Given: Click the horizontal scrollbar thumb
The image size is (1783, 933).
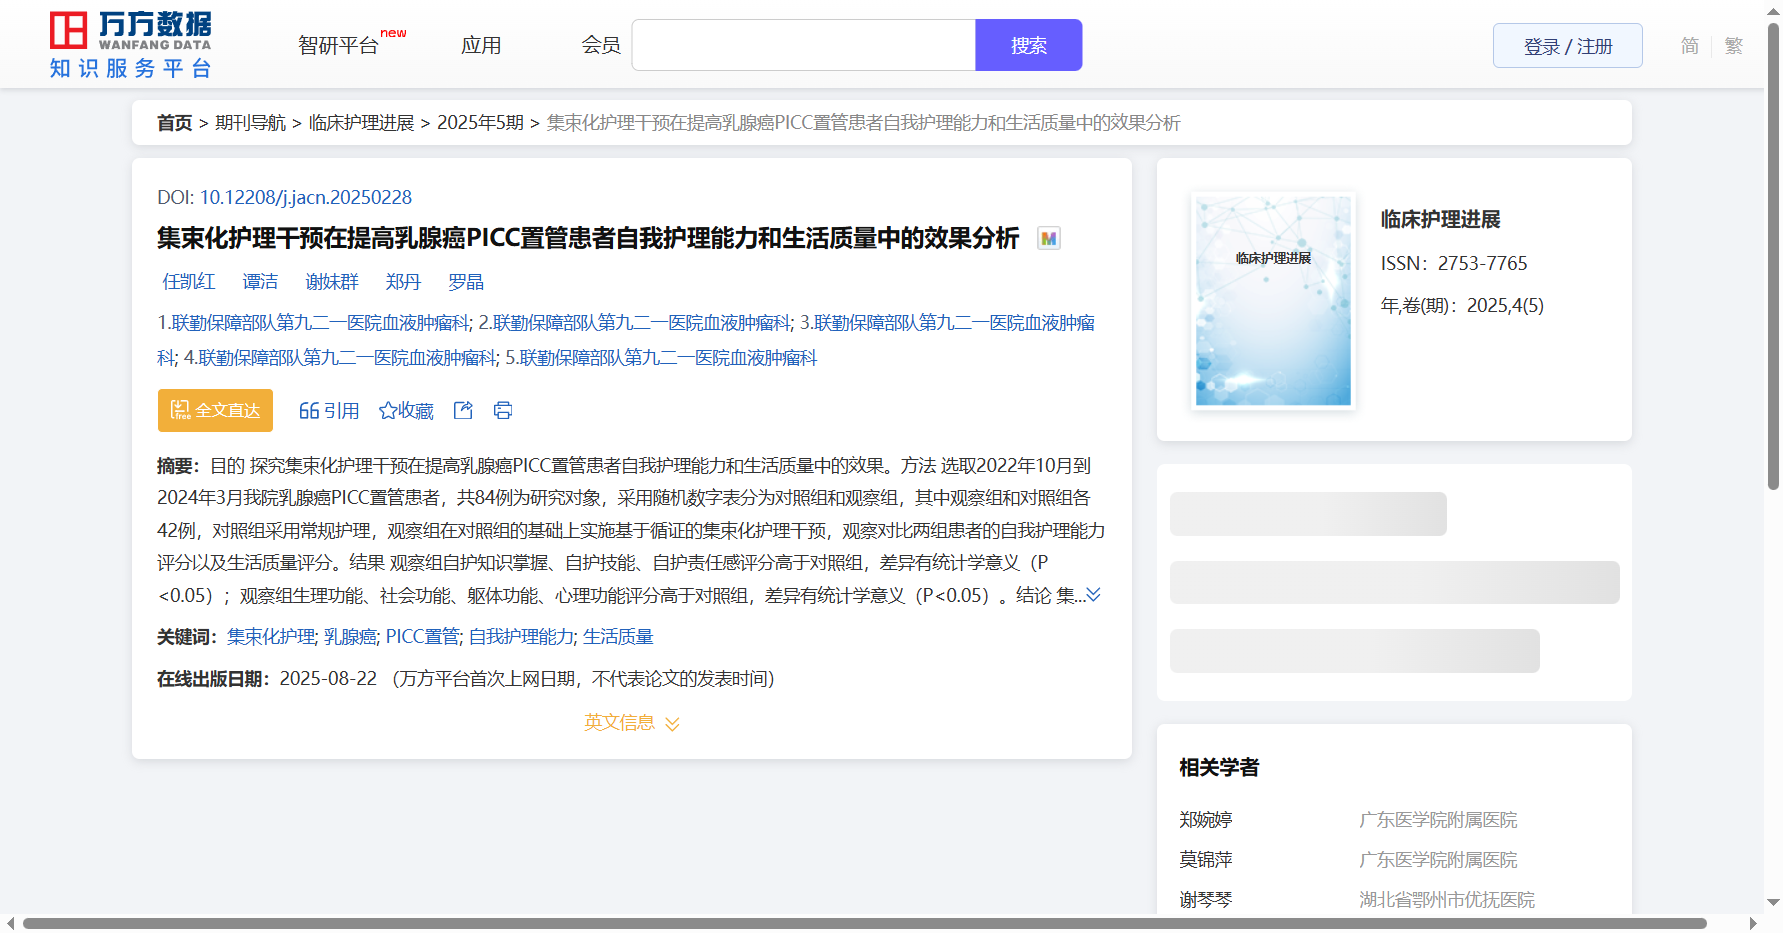Looking at the screenshot, I should point(864,923).
